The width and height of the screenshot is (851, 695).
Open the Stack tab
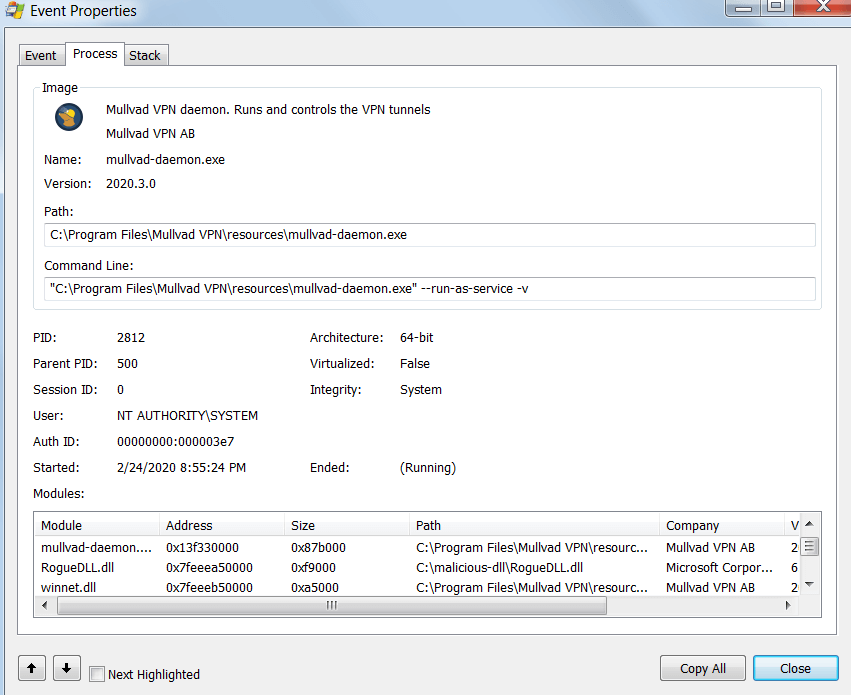pos(145,55)
